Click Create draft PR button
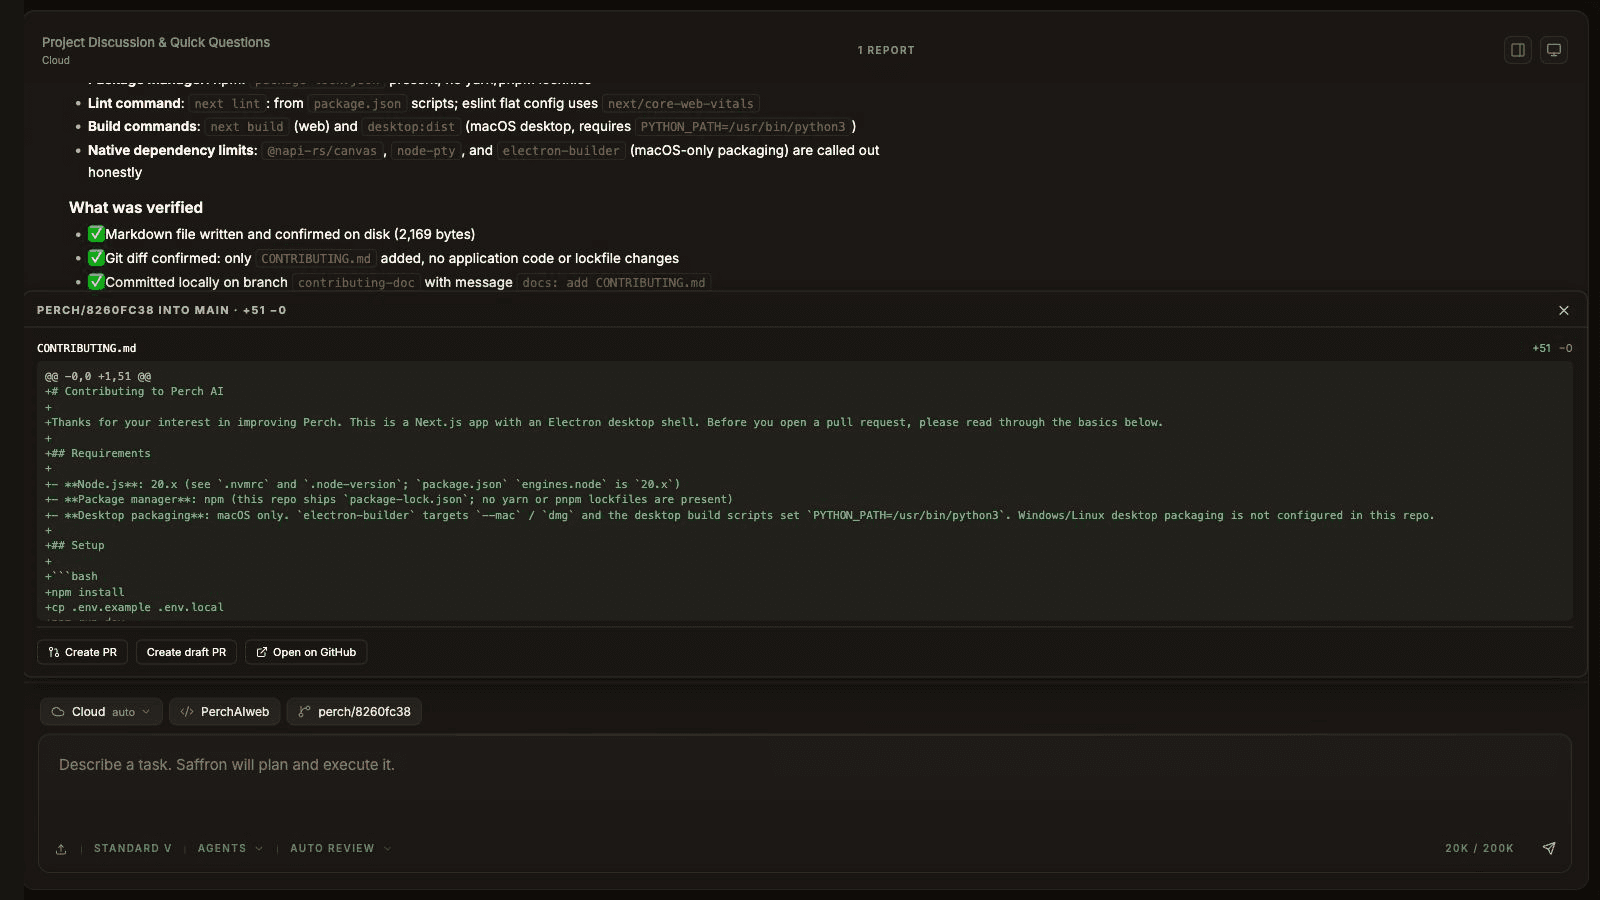1600x900 pixels. pyautogui.click(x=186, y=652)
